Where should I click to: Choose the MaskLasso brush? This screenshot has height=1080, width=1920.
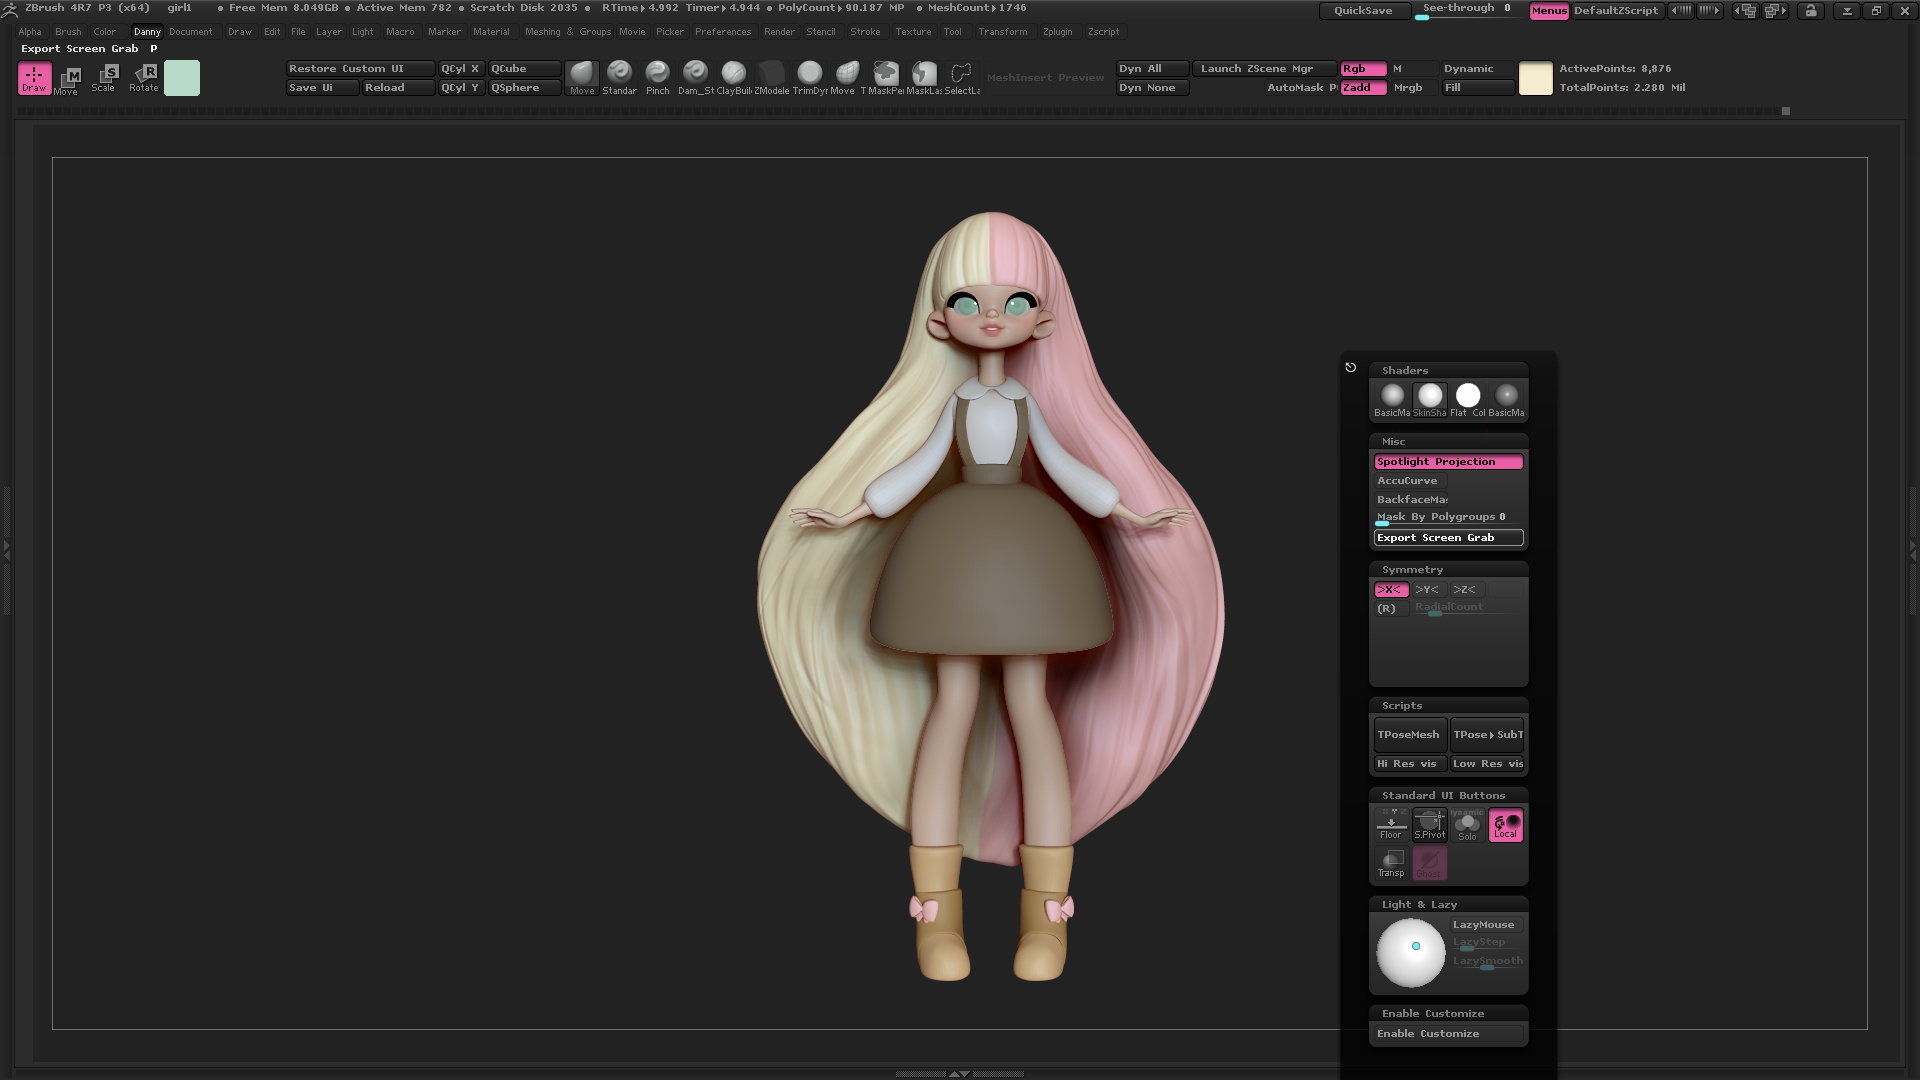(x=923, y=78)
